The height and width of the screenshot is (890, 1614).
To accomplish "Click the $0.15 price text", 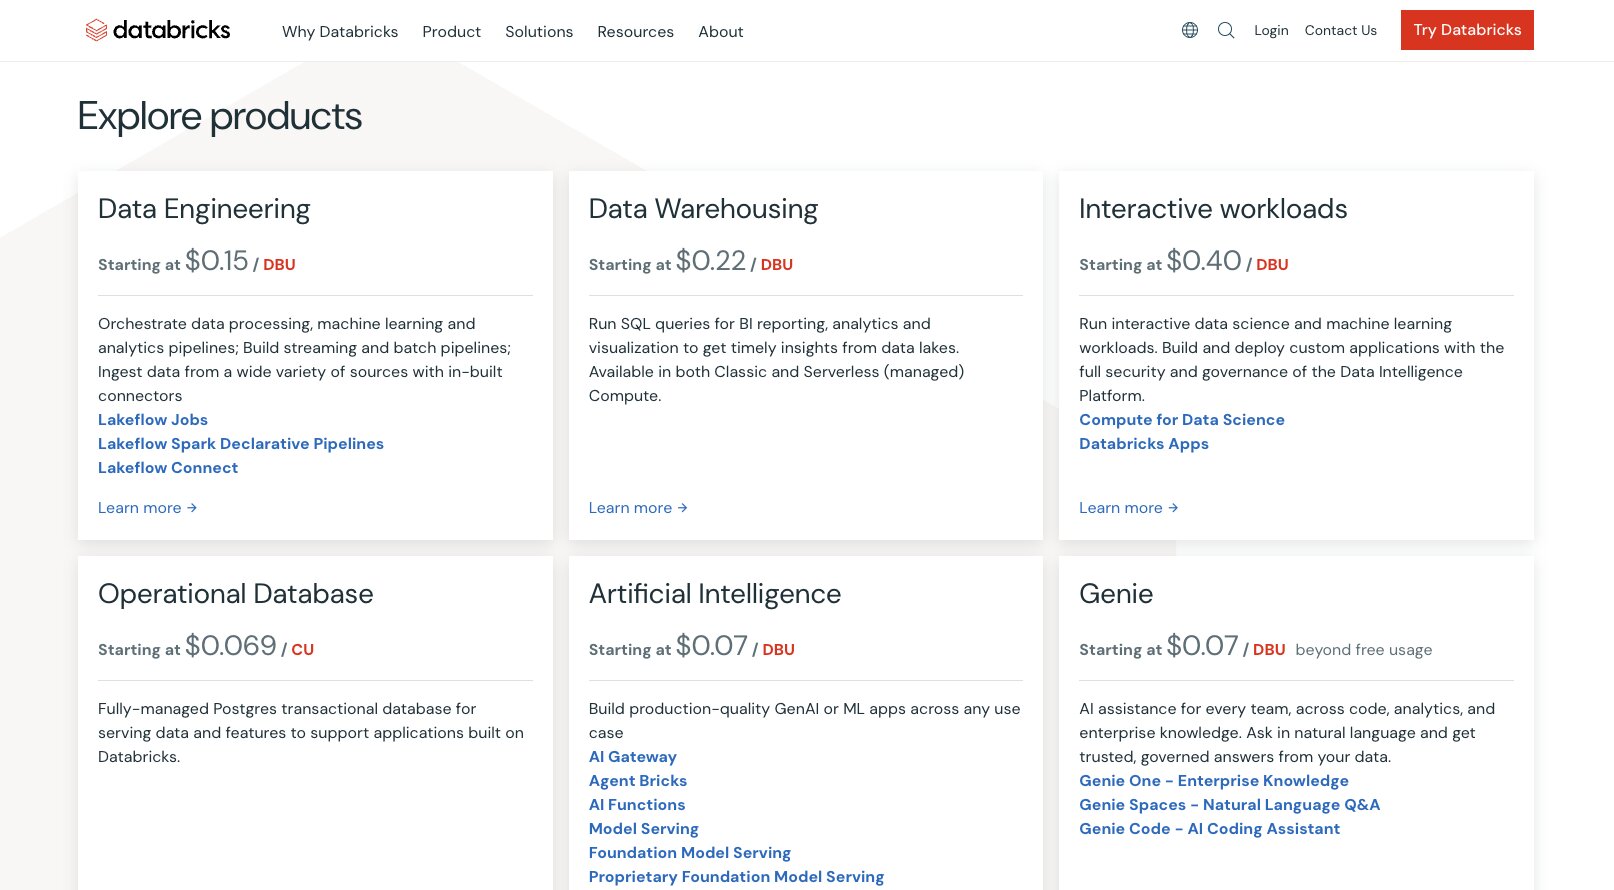I will point(217,261).
